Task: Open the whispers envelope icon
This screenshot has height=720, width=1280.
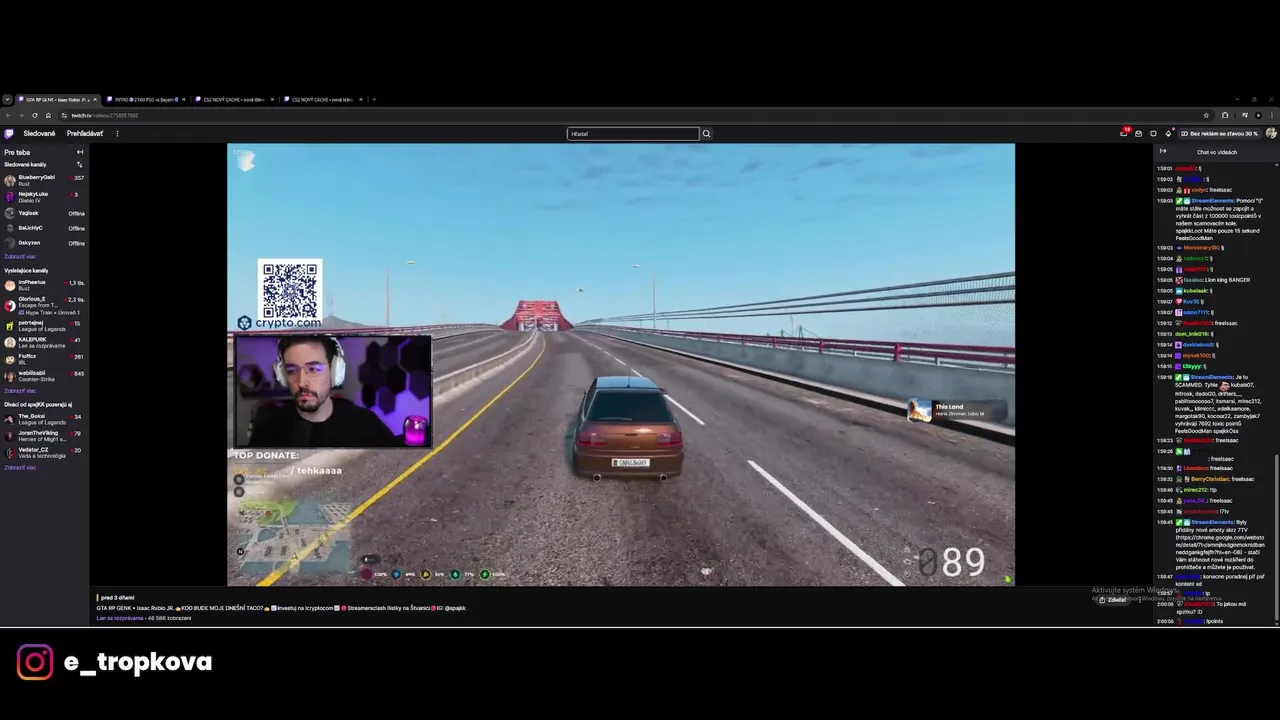Action: click(x=1138, y=133)
